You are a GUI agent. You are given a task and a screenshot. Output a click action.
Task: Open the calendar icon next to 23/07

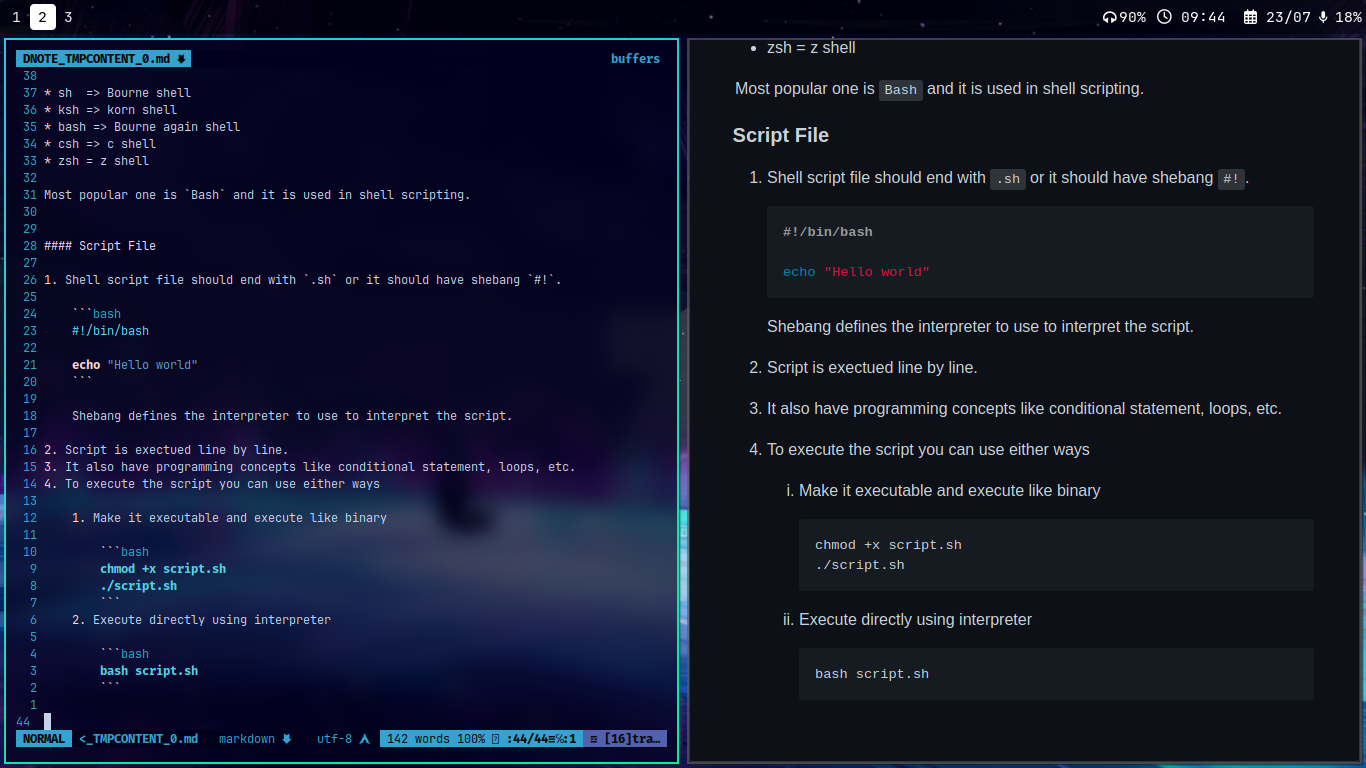click(1250, 17)
